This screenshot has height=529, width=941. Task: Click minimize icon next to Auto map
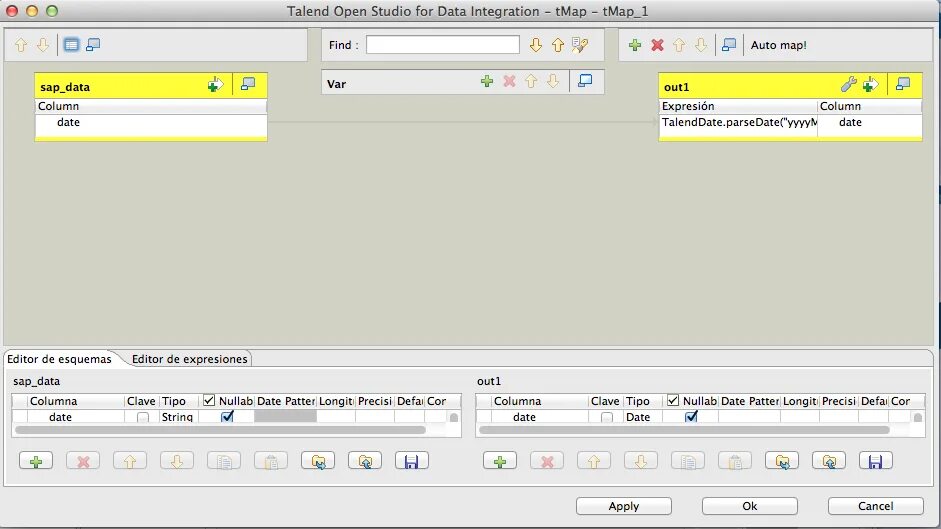click(729, 45)
